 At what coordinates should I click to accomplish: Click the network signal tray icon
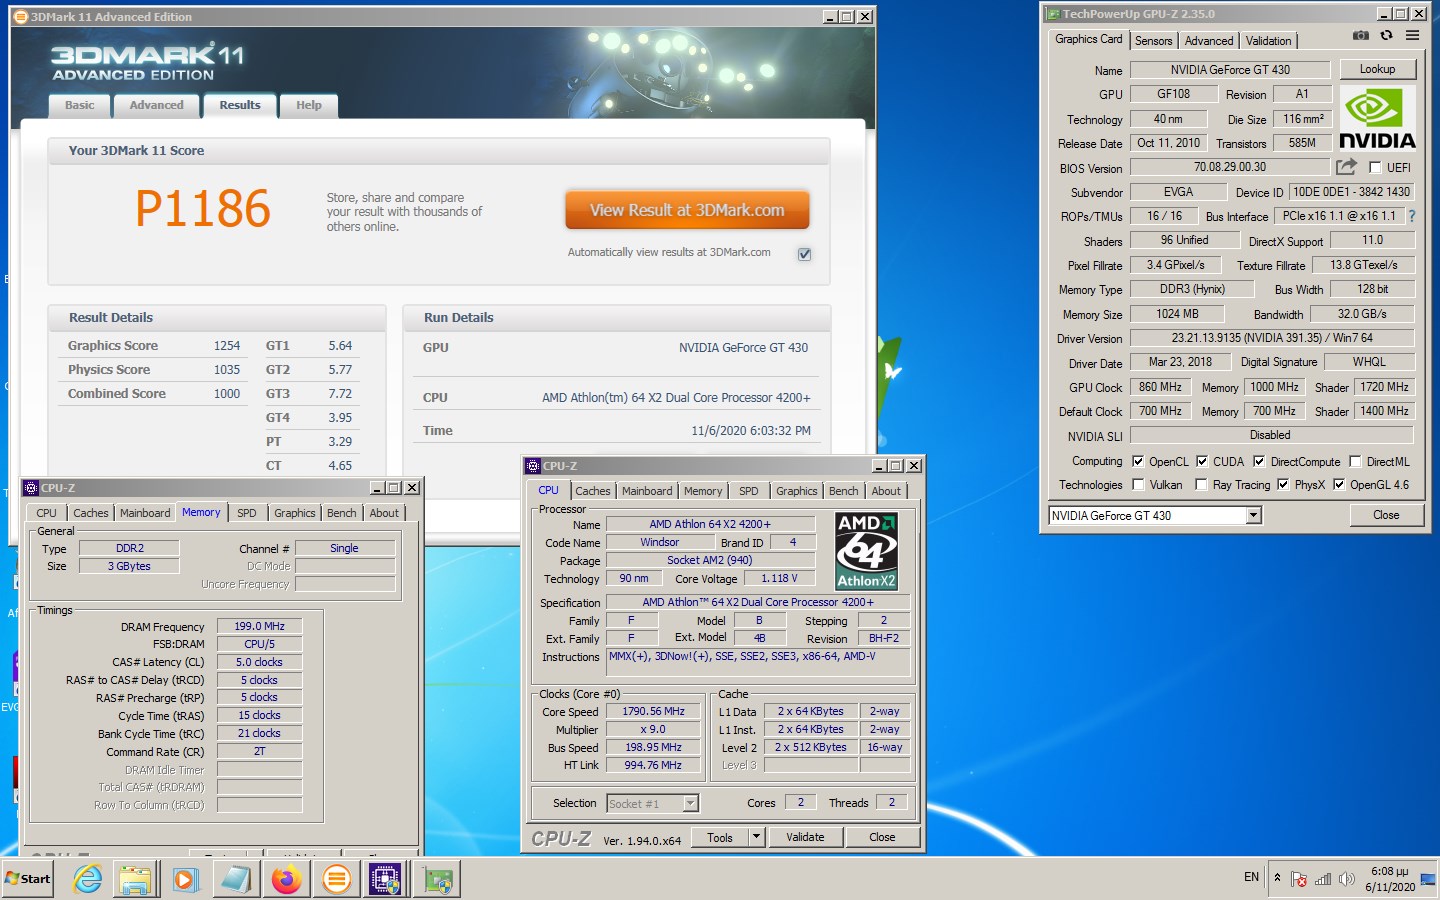1323,879
